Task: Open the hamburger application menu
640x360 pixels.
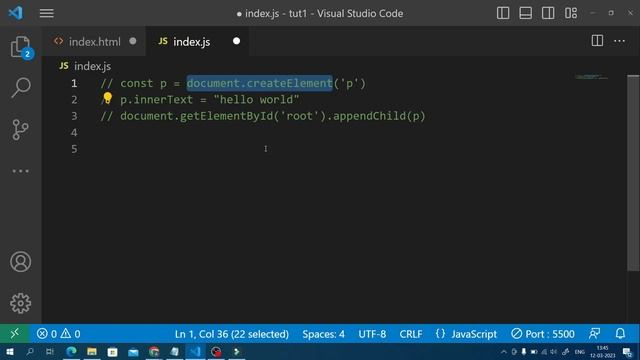Action: pyautogui.click(x=47, y=13)
